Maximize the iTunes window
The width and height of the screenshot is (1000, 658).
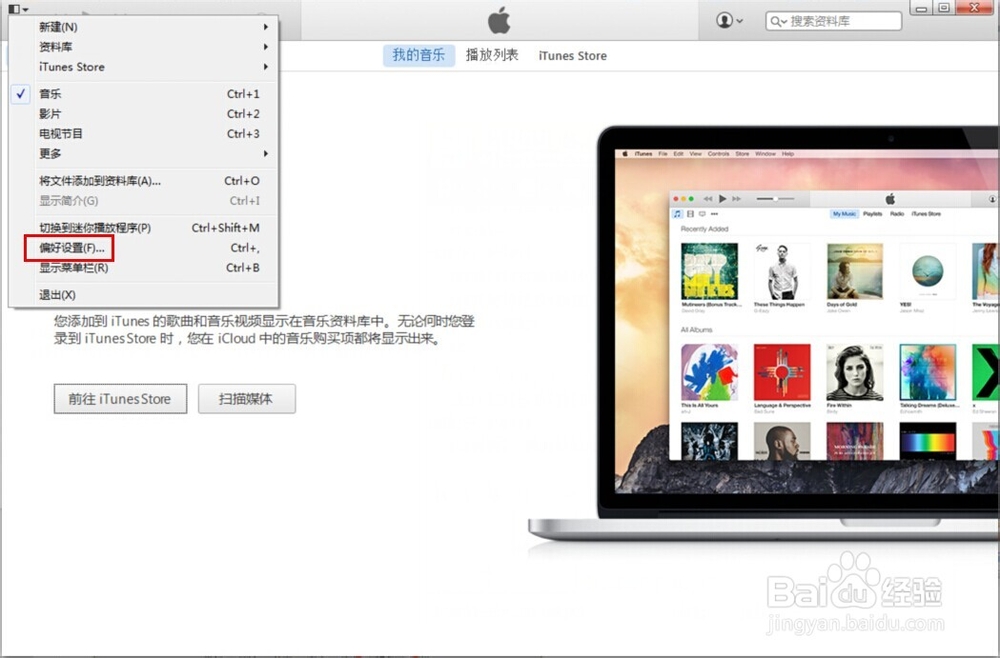(944, 8)
